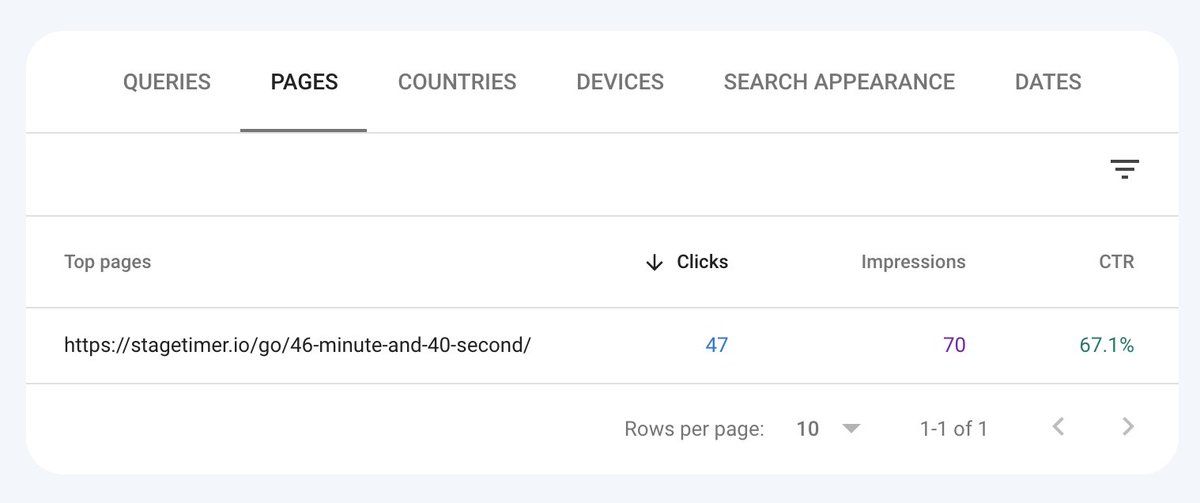
Task: Open the Countries tab
Action: coord(457,82)
